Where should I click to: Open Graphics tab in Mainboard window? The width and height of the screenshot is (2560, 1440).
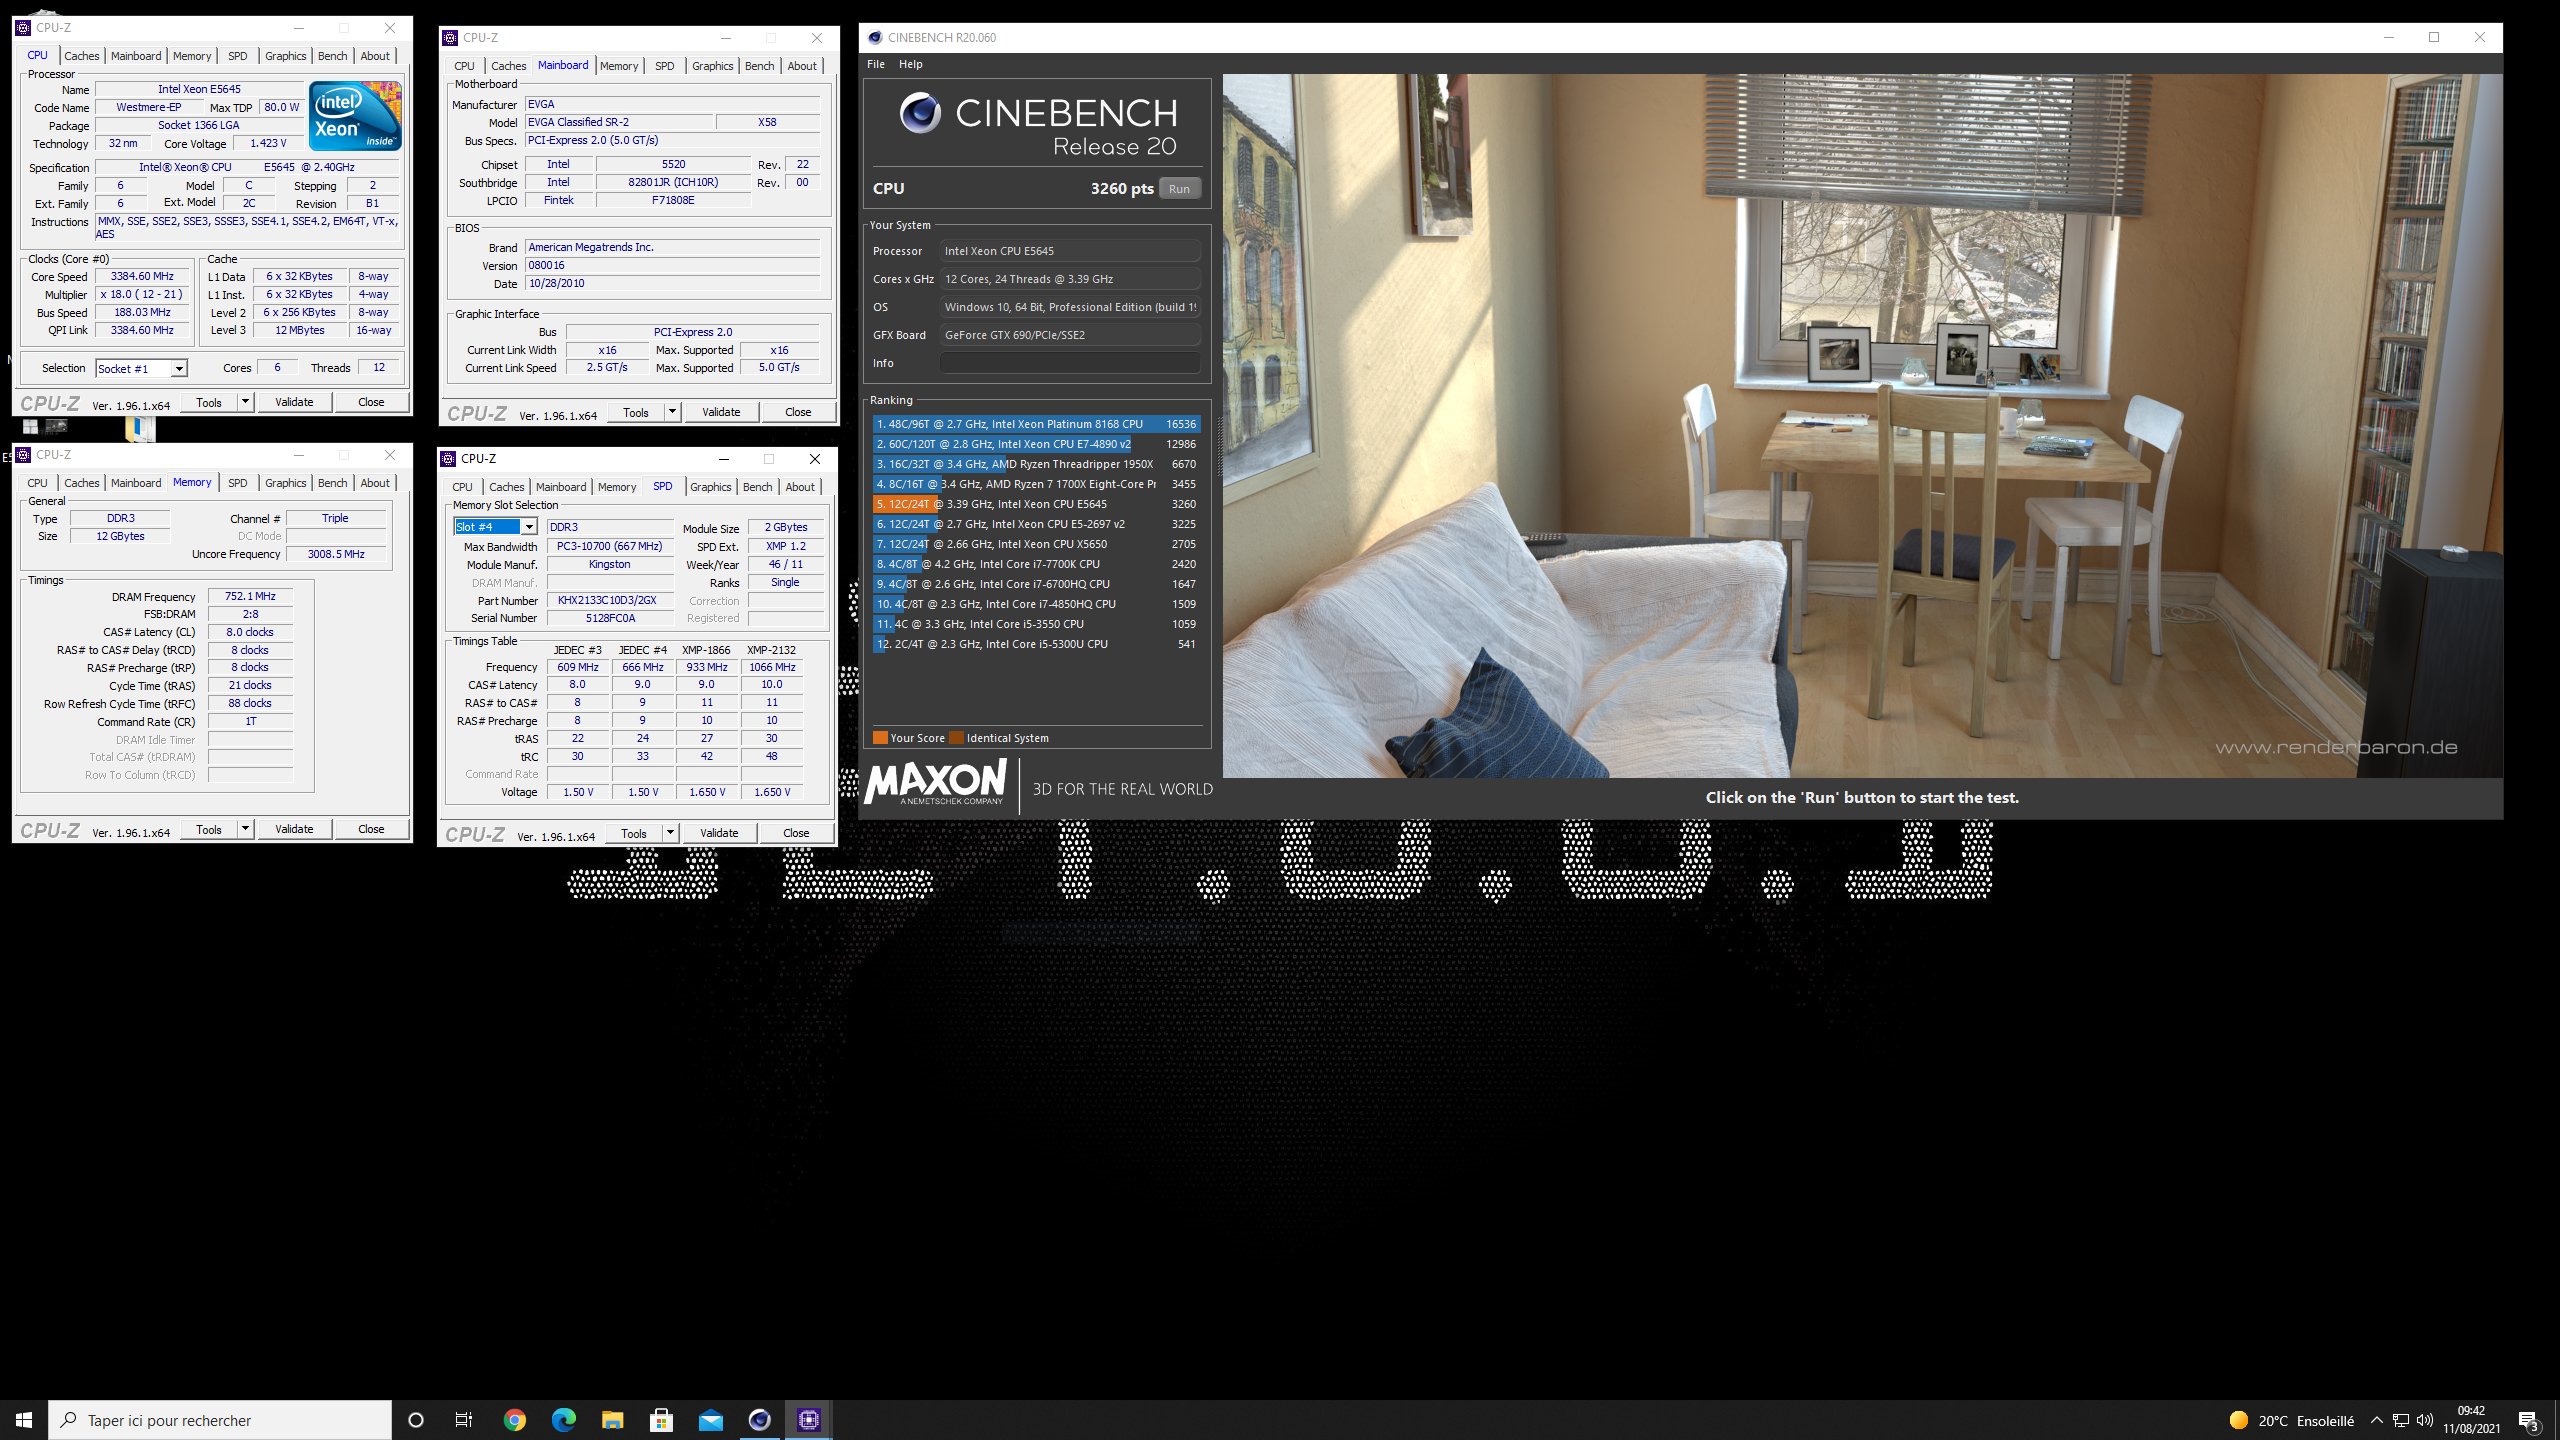click(x=712, y=66)
